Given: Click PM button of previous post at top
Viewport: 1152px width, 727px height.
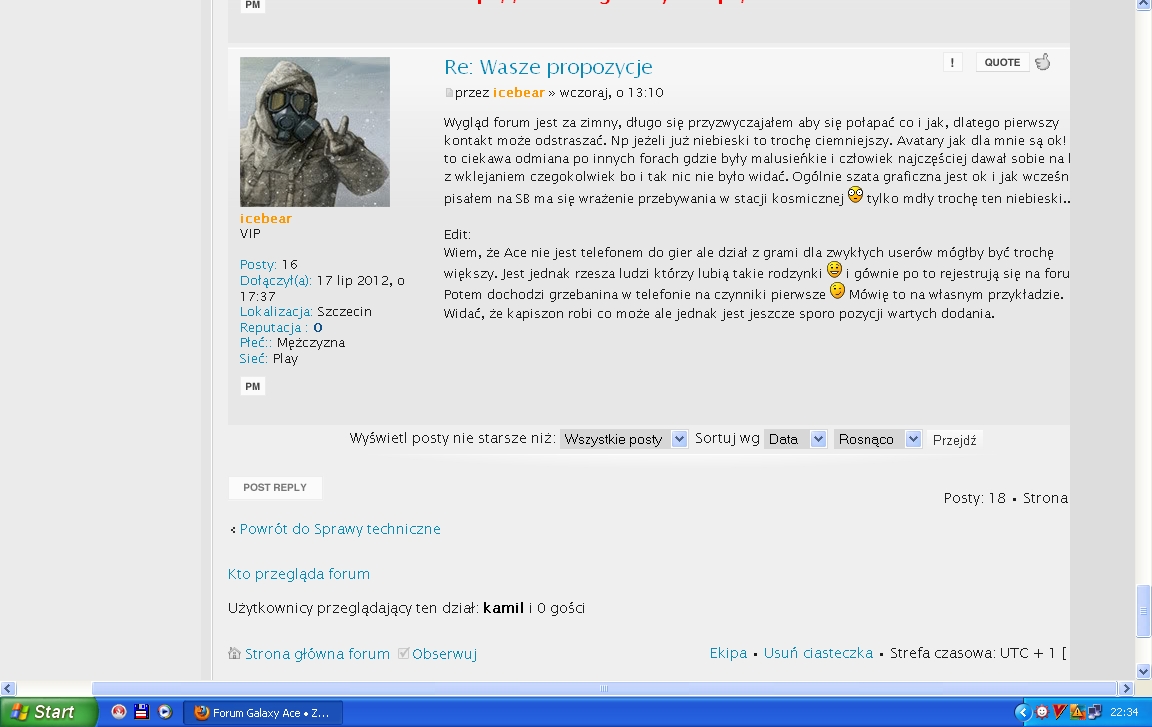Looking at the screenshot, I should [253, 5].
